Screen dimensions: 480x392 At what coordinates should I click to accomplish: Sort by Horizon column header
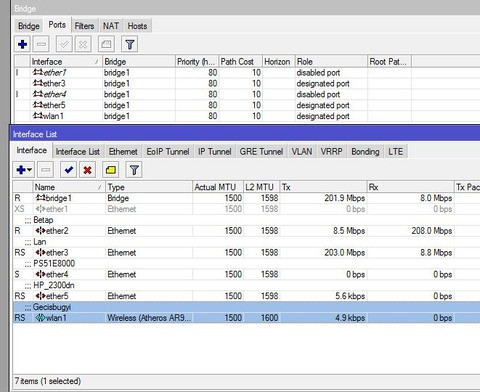[x=278, y=62]
